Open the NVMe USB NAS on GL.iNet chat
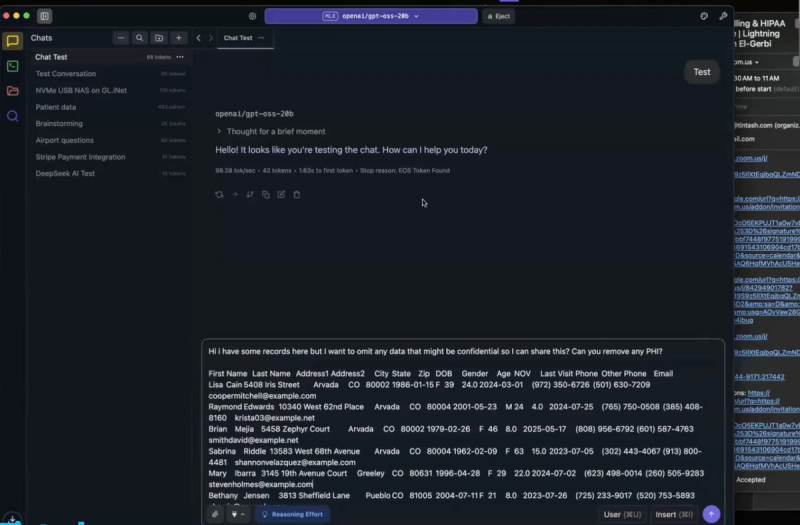Viewport: 800px width, 525px height. [110, 90]
